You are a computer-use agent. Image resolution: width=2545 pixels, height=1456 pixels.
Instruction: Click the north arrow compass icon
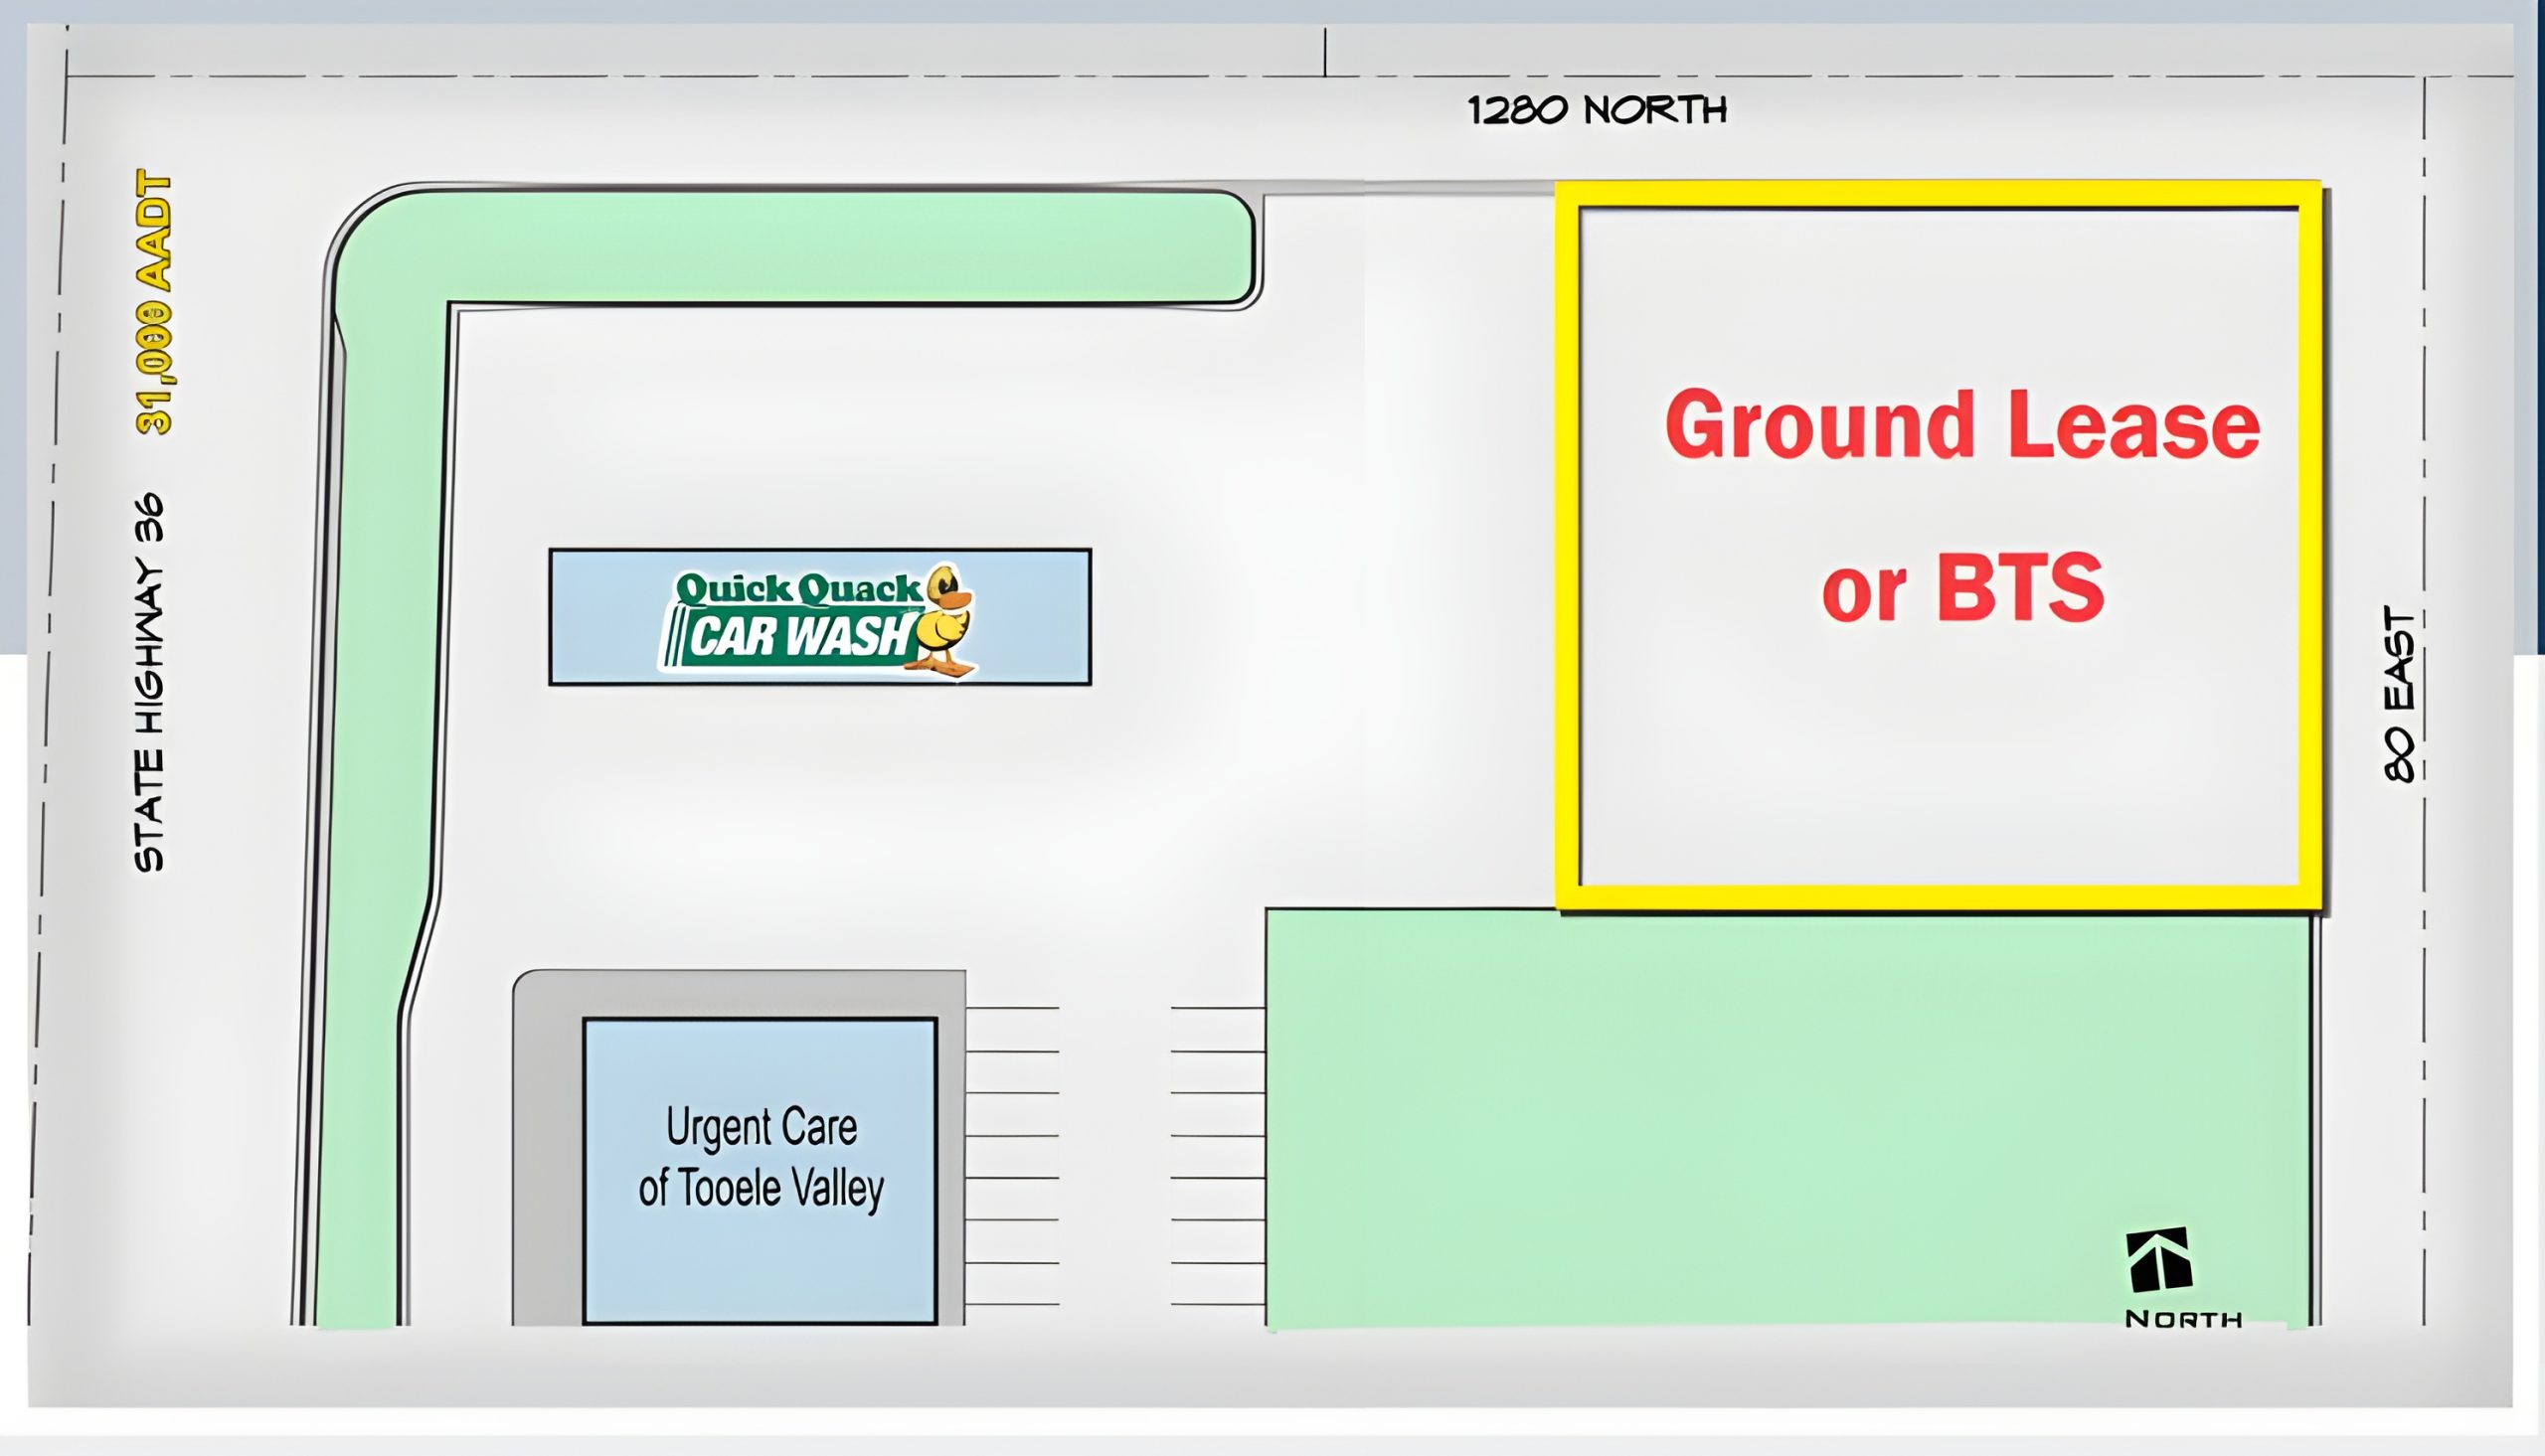point(2158,1260)
